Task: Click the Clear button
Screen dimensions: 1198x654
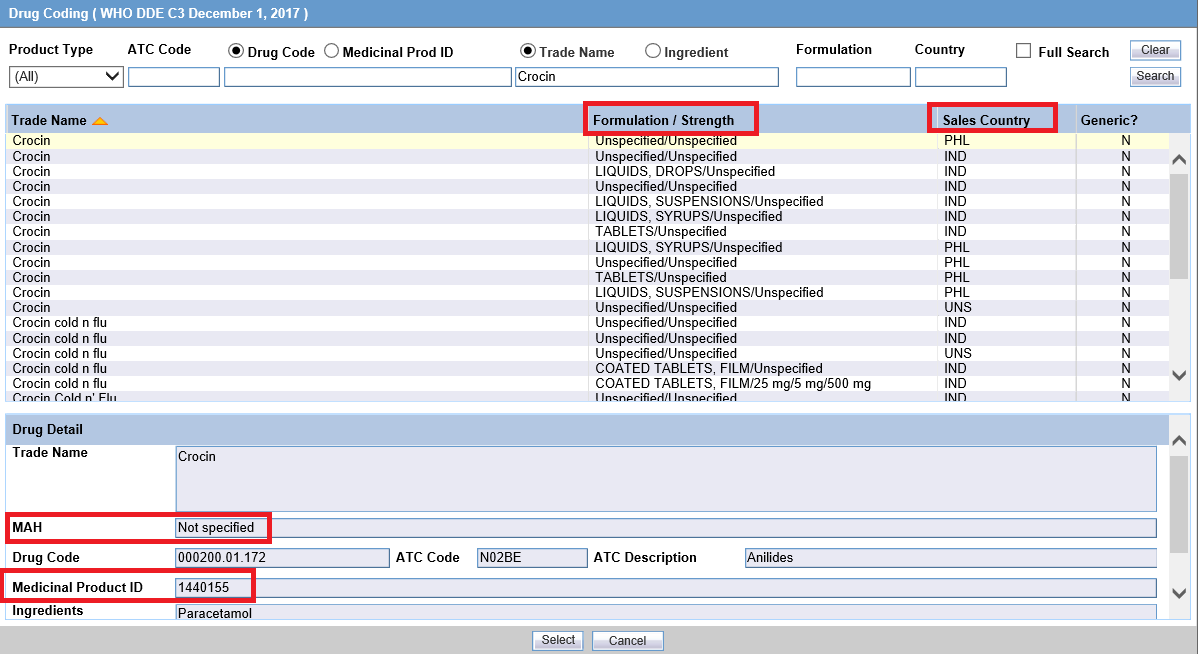Action: click(1155, 50)
